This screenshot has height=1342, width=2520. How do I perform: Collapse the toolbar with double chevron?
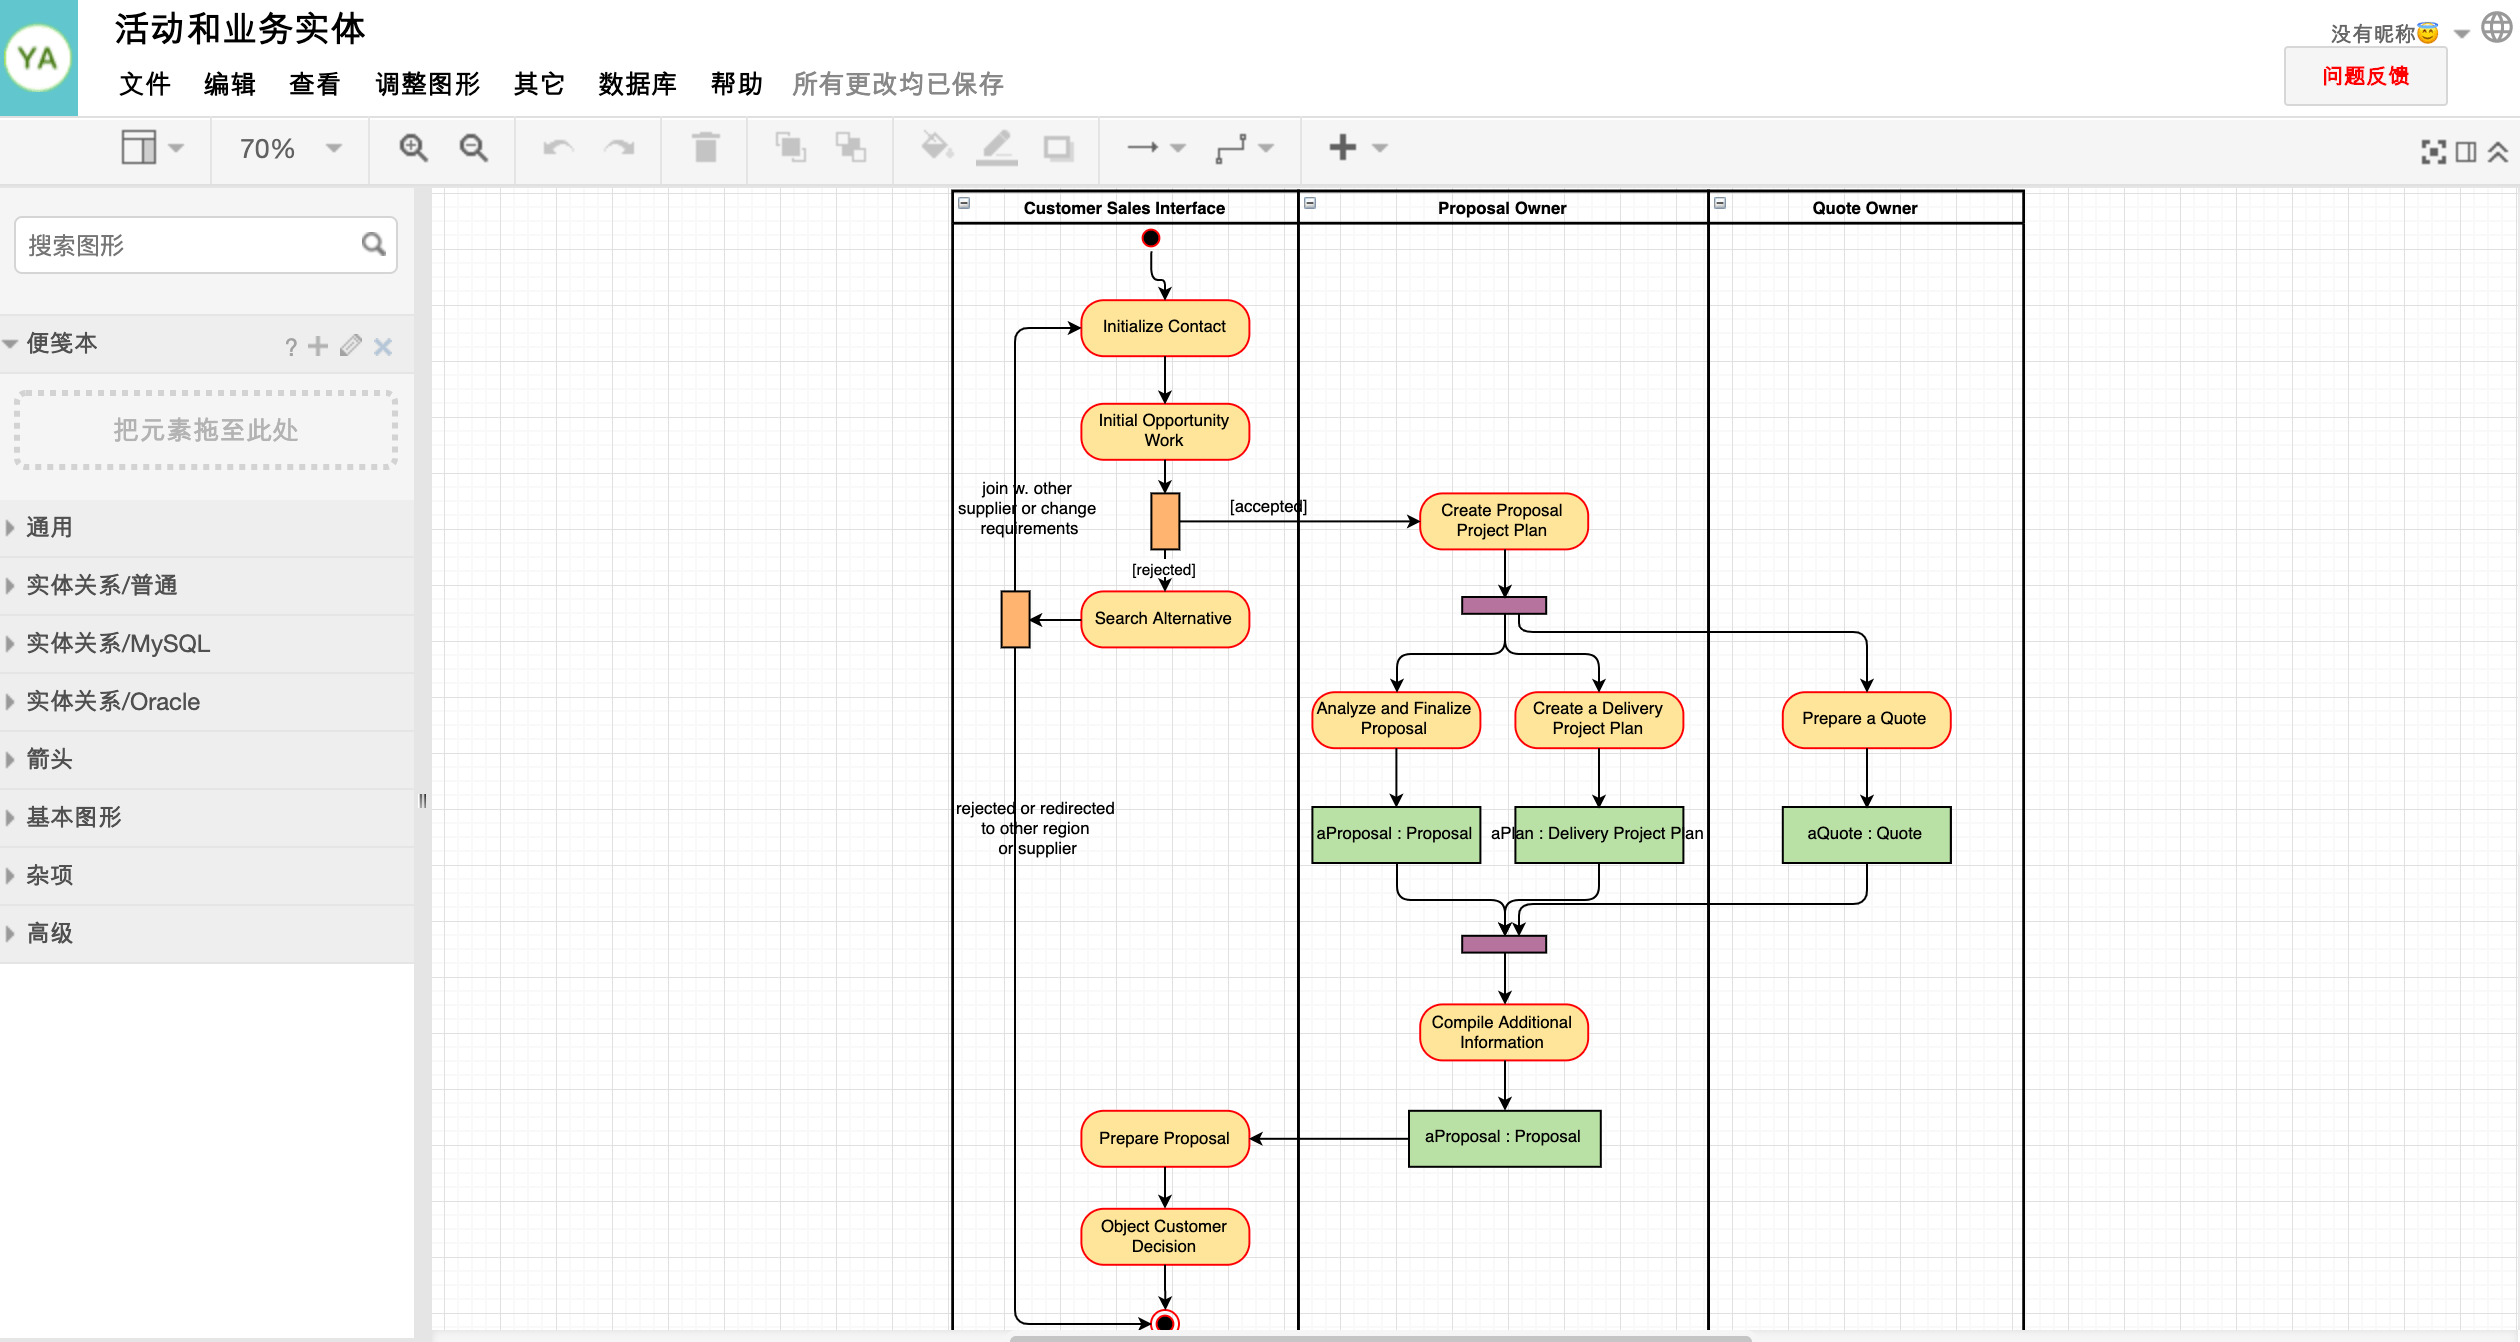pyautogui.click(x=2498, y=152)
